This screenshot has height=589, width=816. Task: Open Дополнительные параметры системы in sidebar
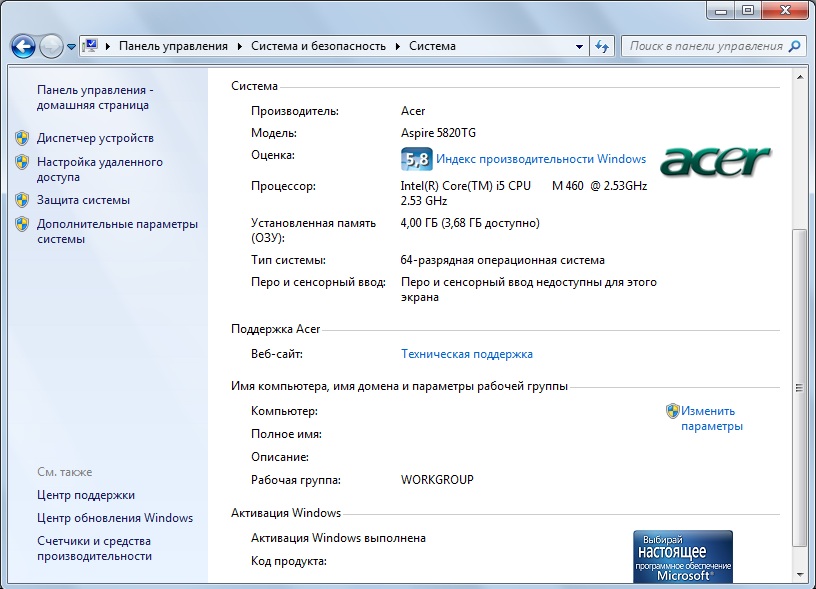(117, 232)
